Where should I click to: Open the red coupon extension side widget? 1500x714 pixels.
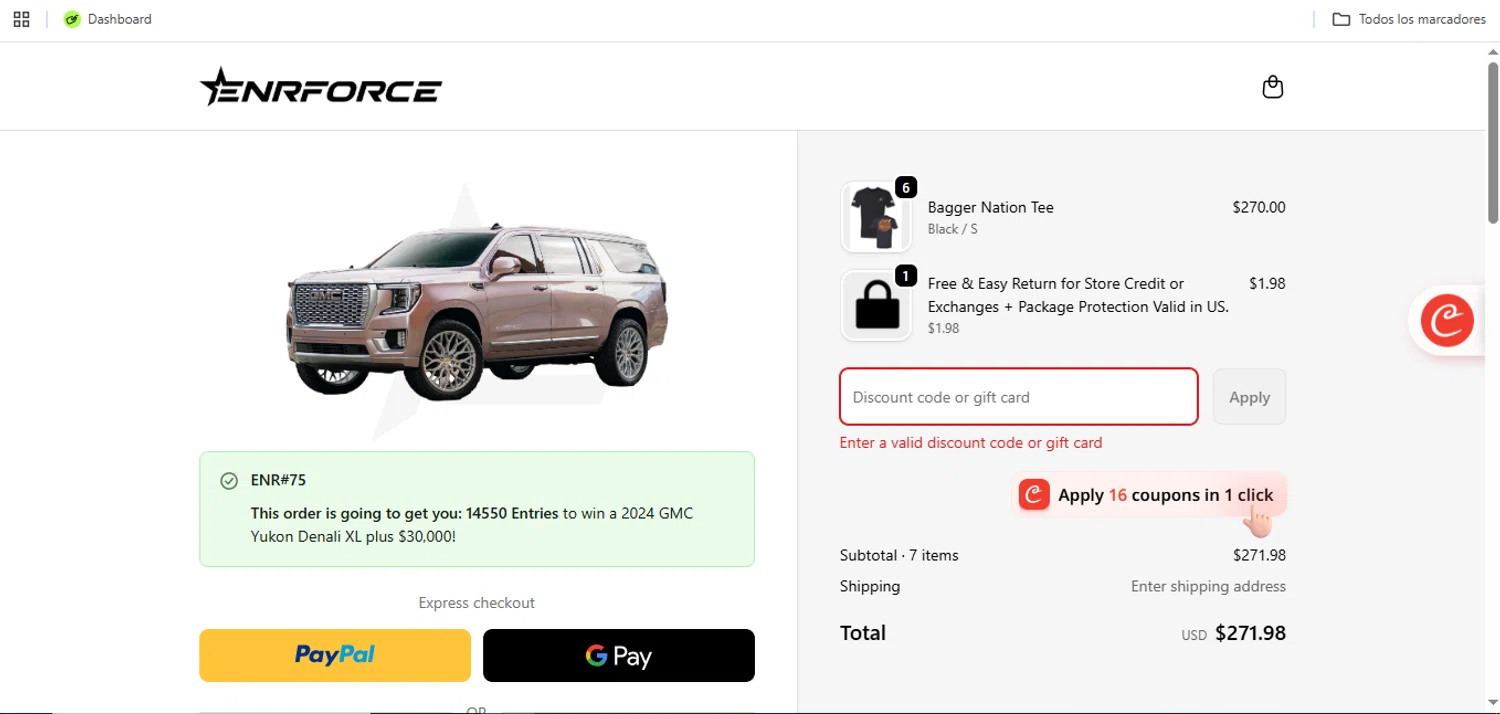(x=1447, y=321)
